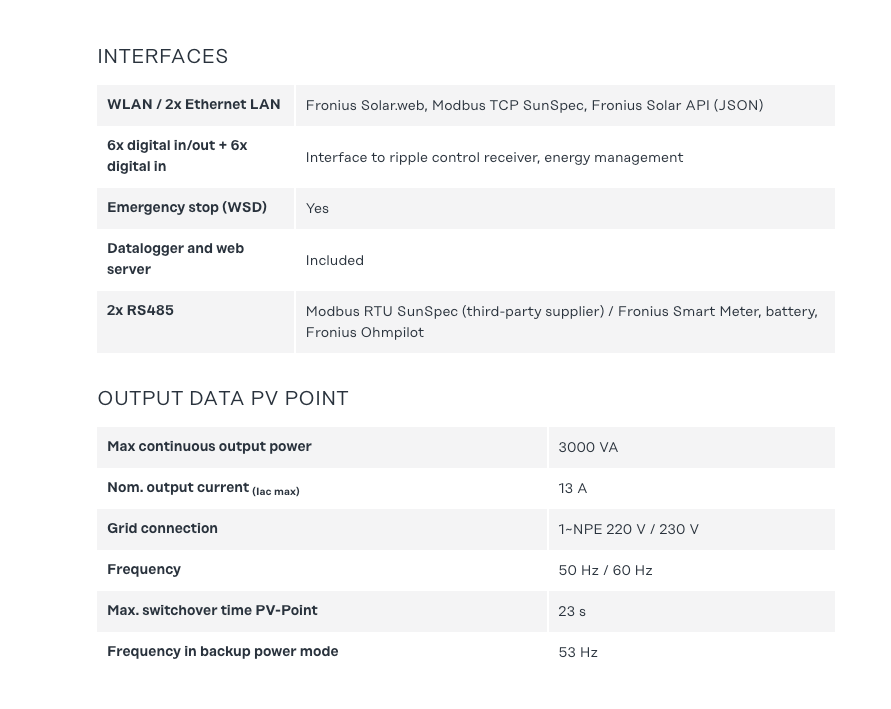Click the 53 Hz backup frequency value
This screenshot has height=709, width=891.
pos(578,652)
